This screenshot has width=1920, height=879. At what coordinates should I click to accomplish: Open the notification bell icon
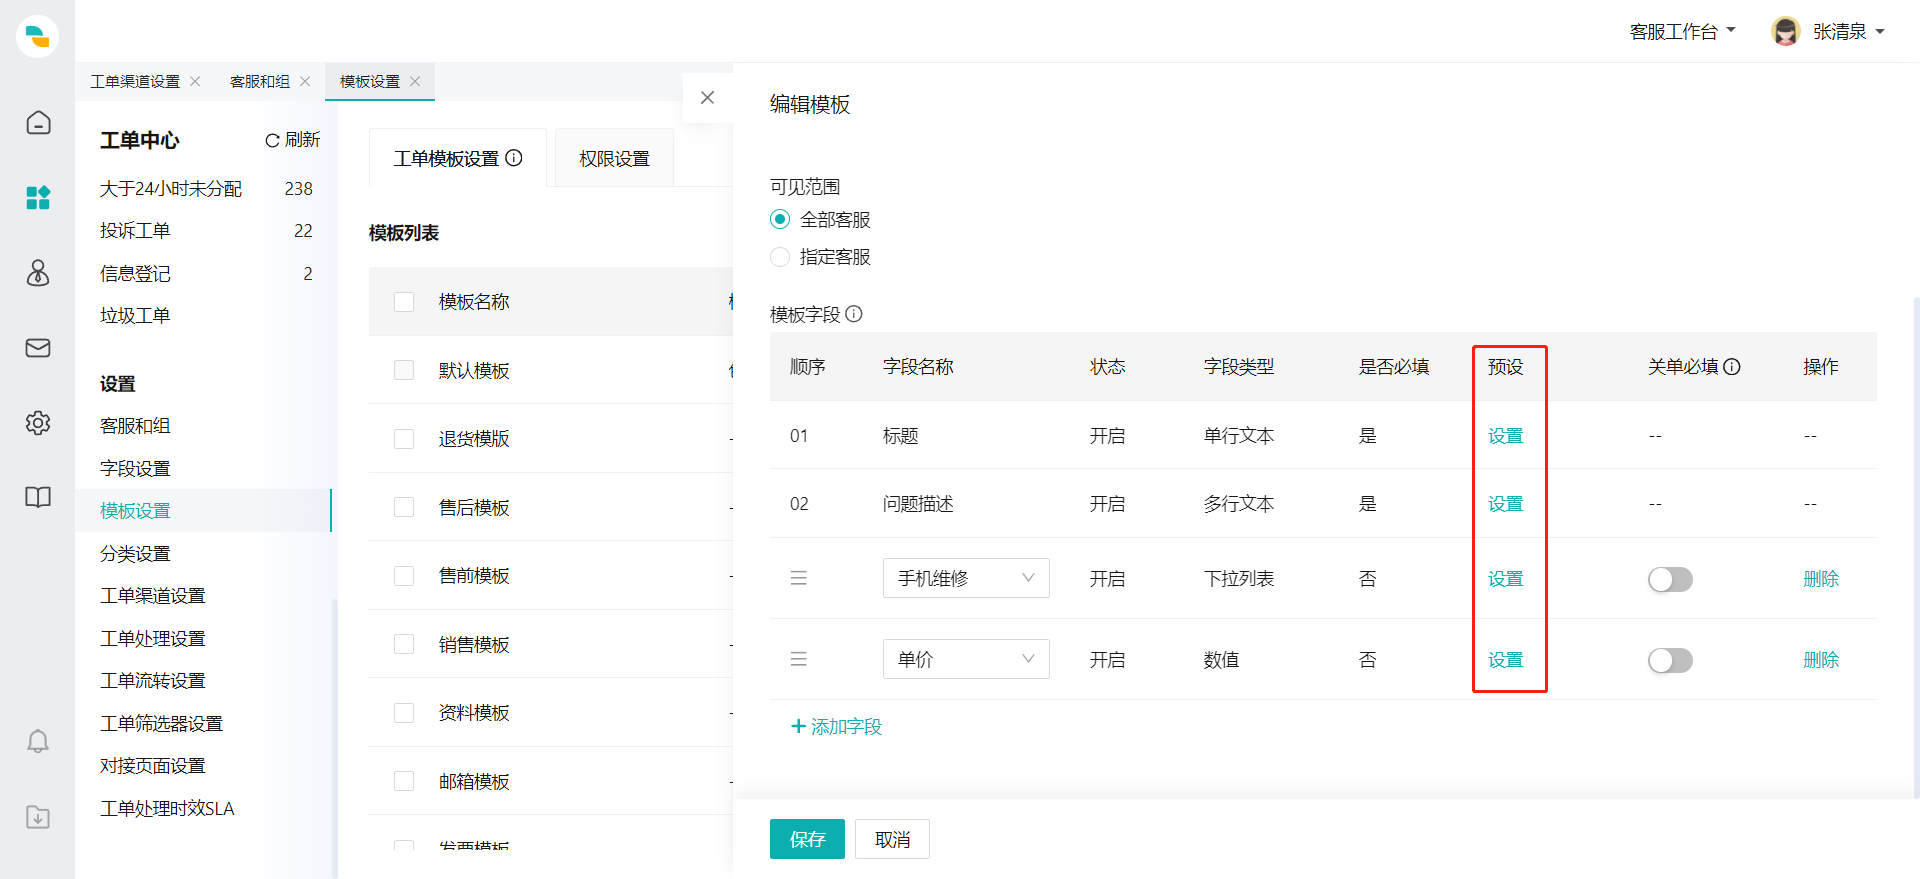pyautogui.click(x=38, y=741)
